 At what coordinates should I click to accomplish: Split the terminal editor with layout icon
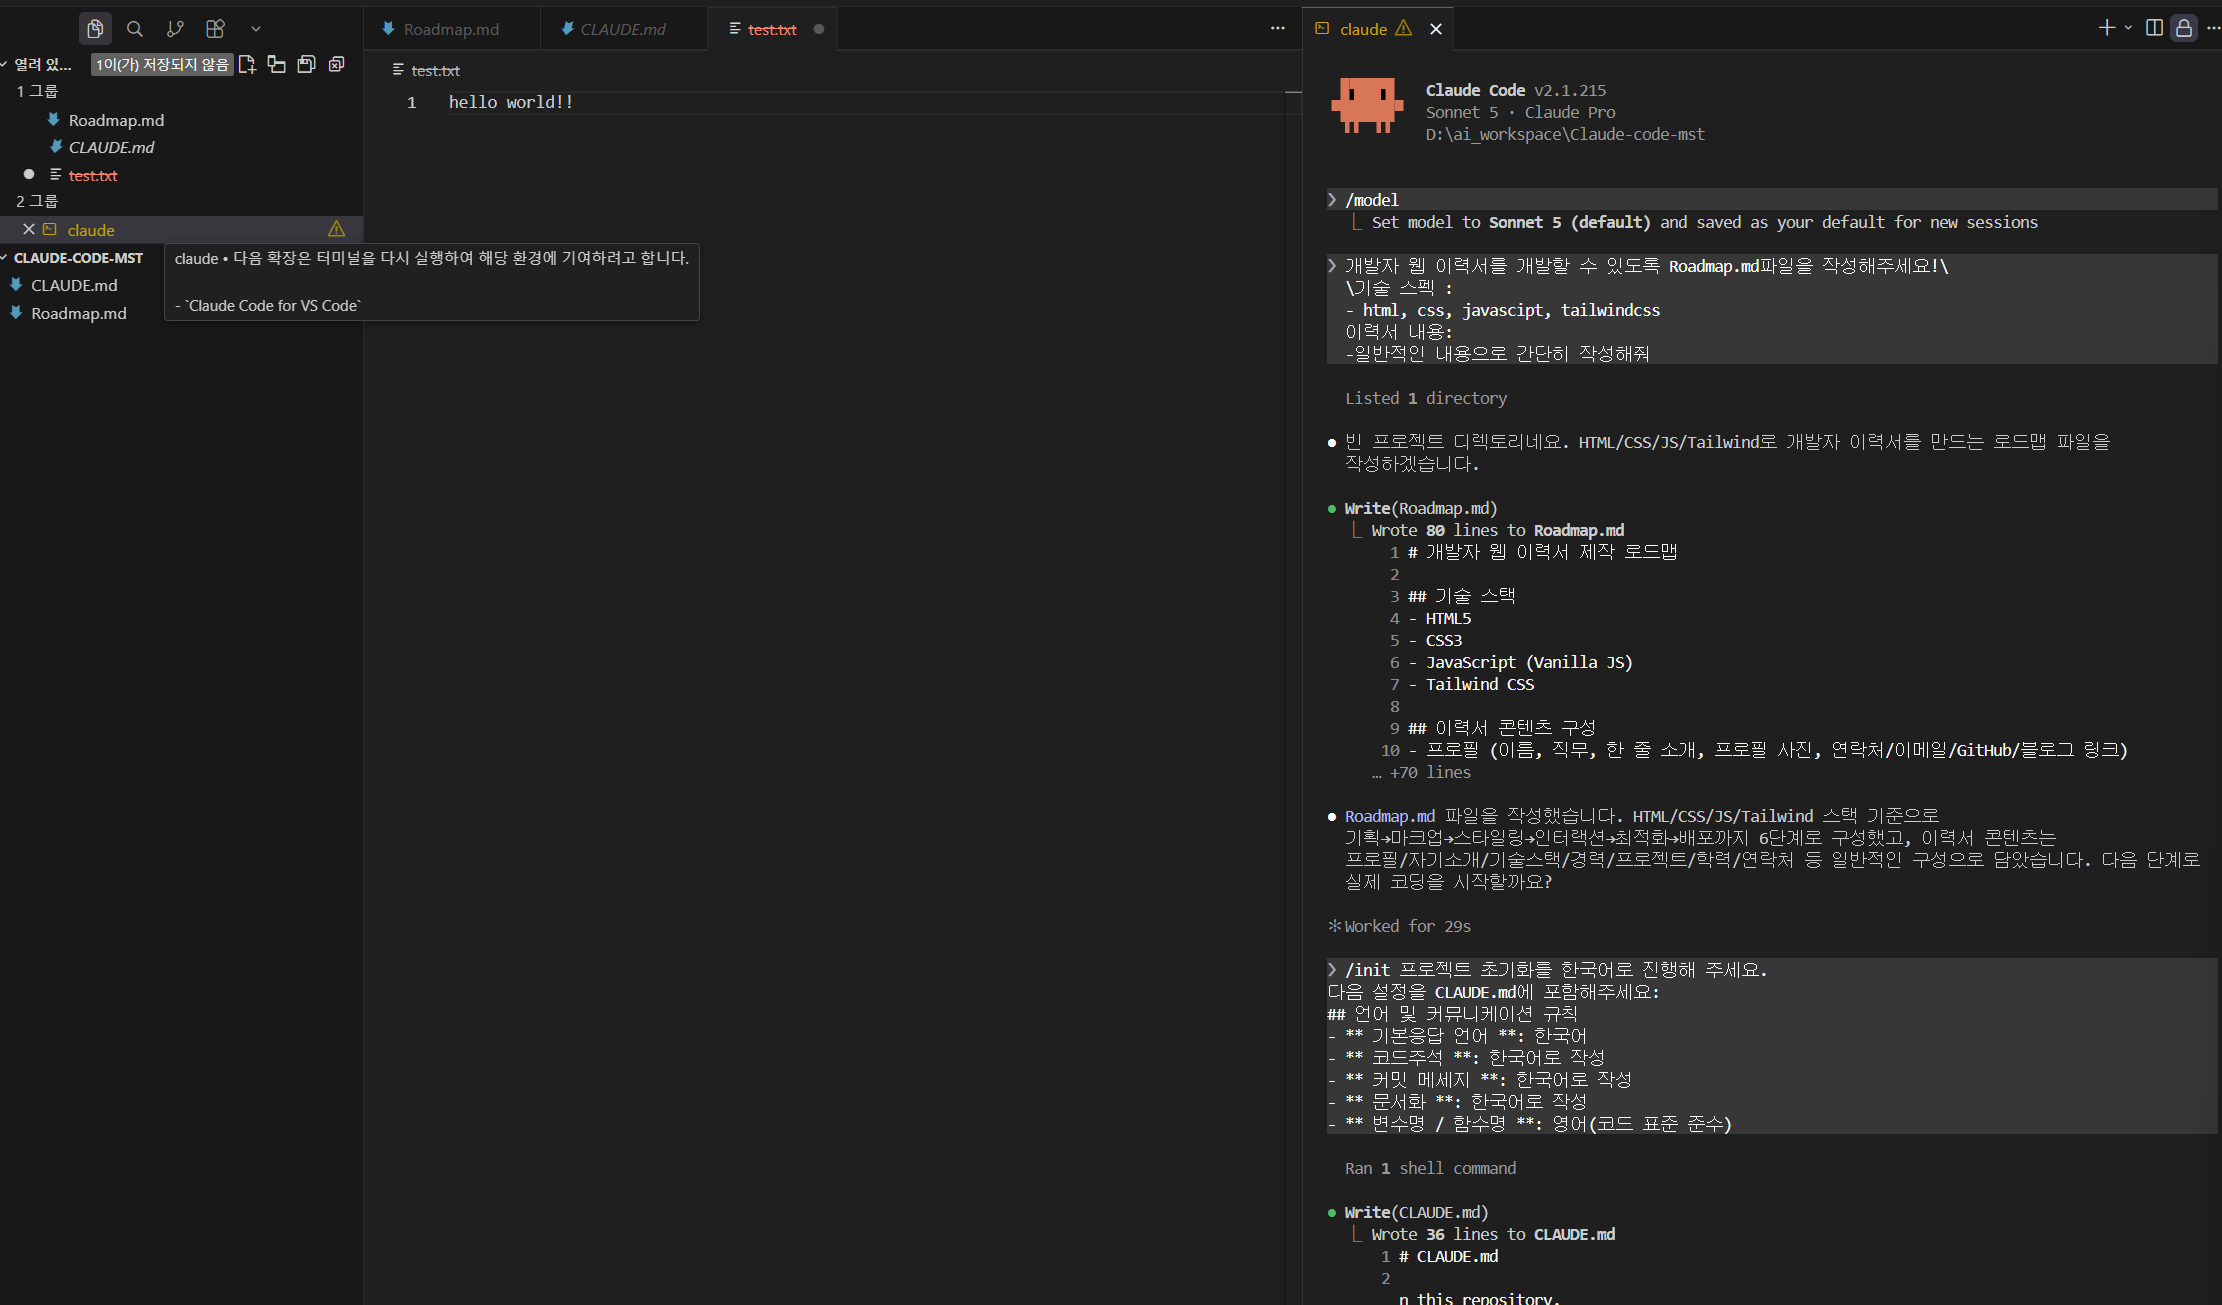click(x=2155, y=28)
